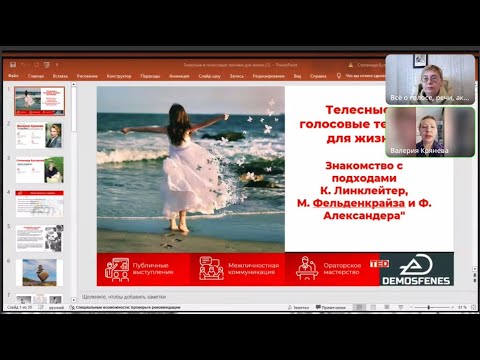This screenshot has height=360, width=480.
Task: Click the Save icon in quick access toolbar
Action: tap(13, 65)
